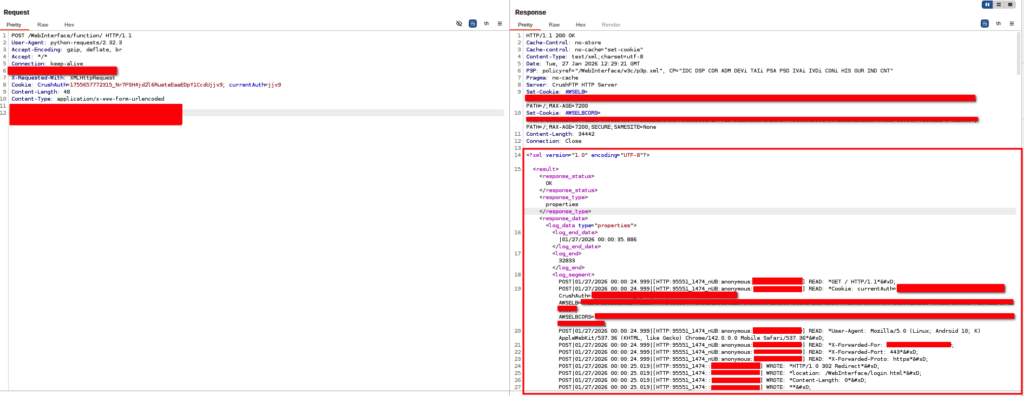
Task: Click the '<log_data type="properties">' tag
Action: (x=592, y=225)
